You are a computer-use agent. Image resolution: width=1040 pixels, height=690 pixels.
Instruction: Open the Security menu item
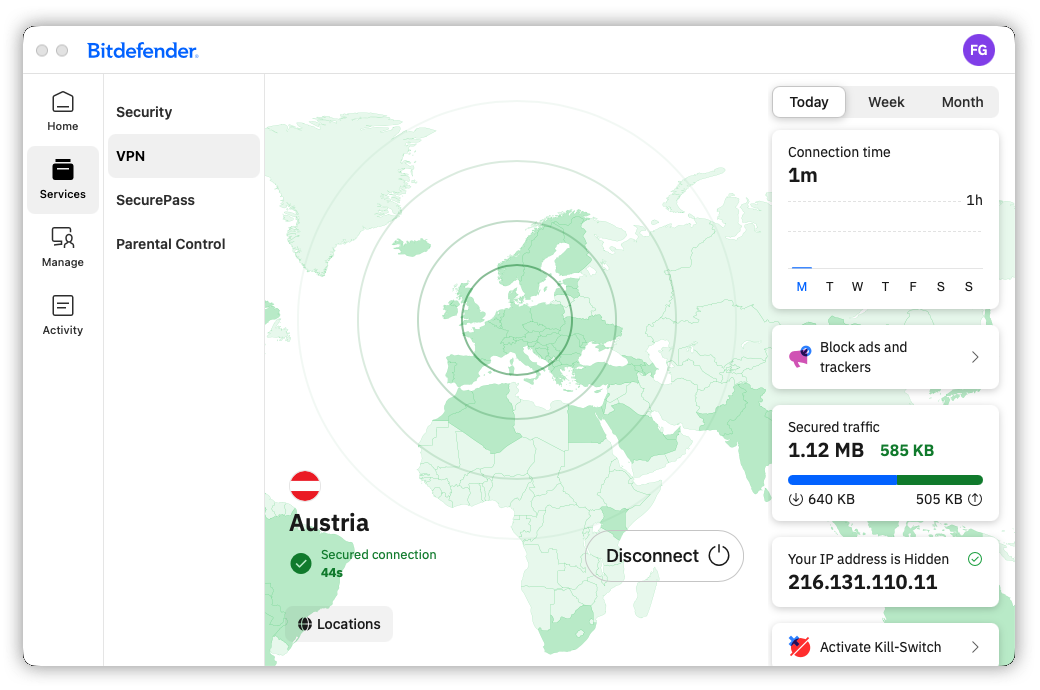(184, 112)
